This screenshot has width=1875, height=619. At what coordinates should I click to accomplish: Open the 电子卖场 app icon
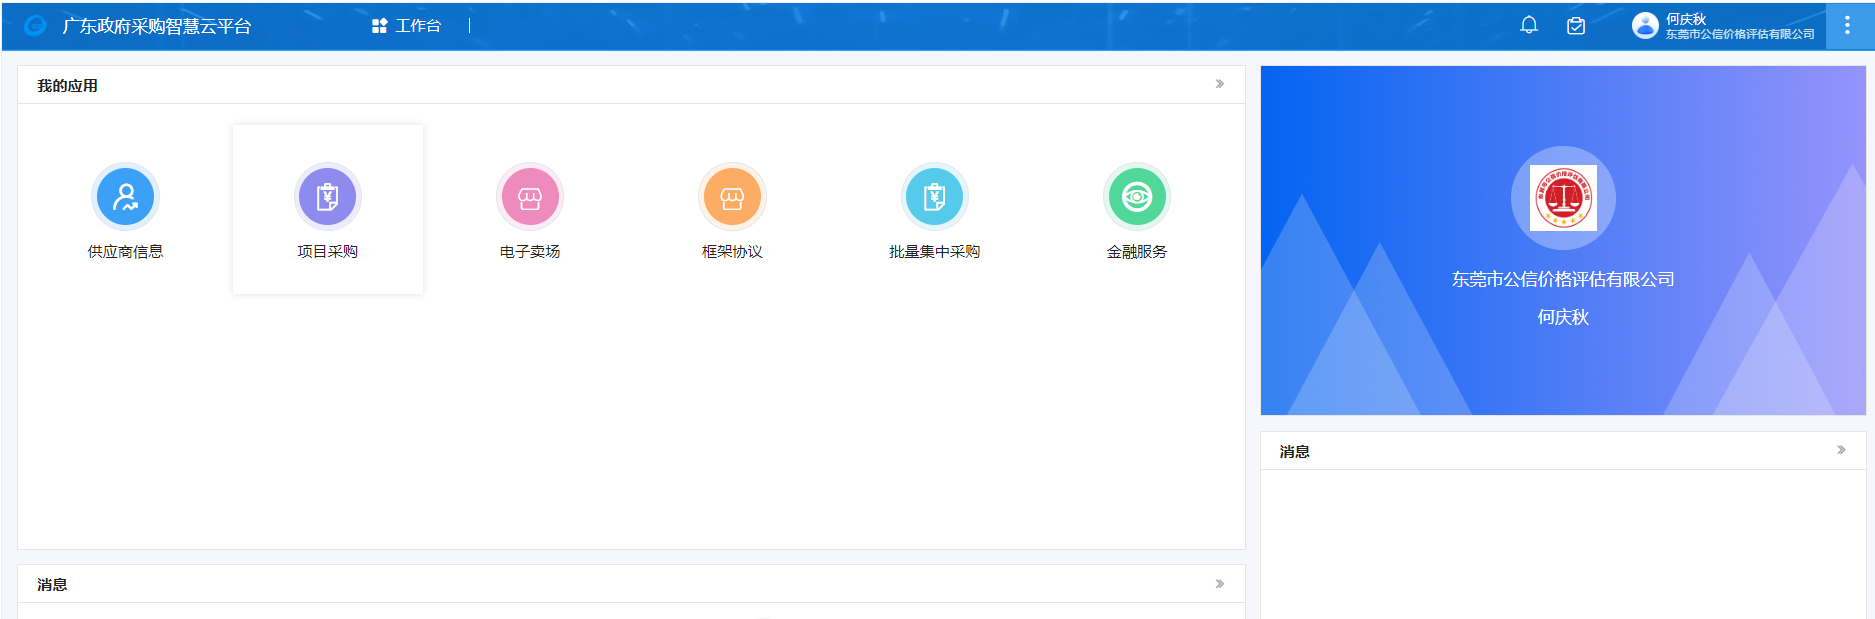[530, 197]
